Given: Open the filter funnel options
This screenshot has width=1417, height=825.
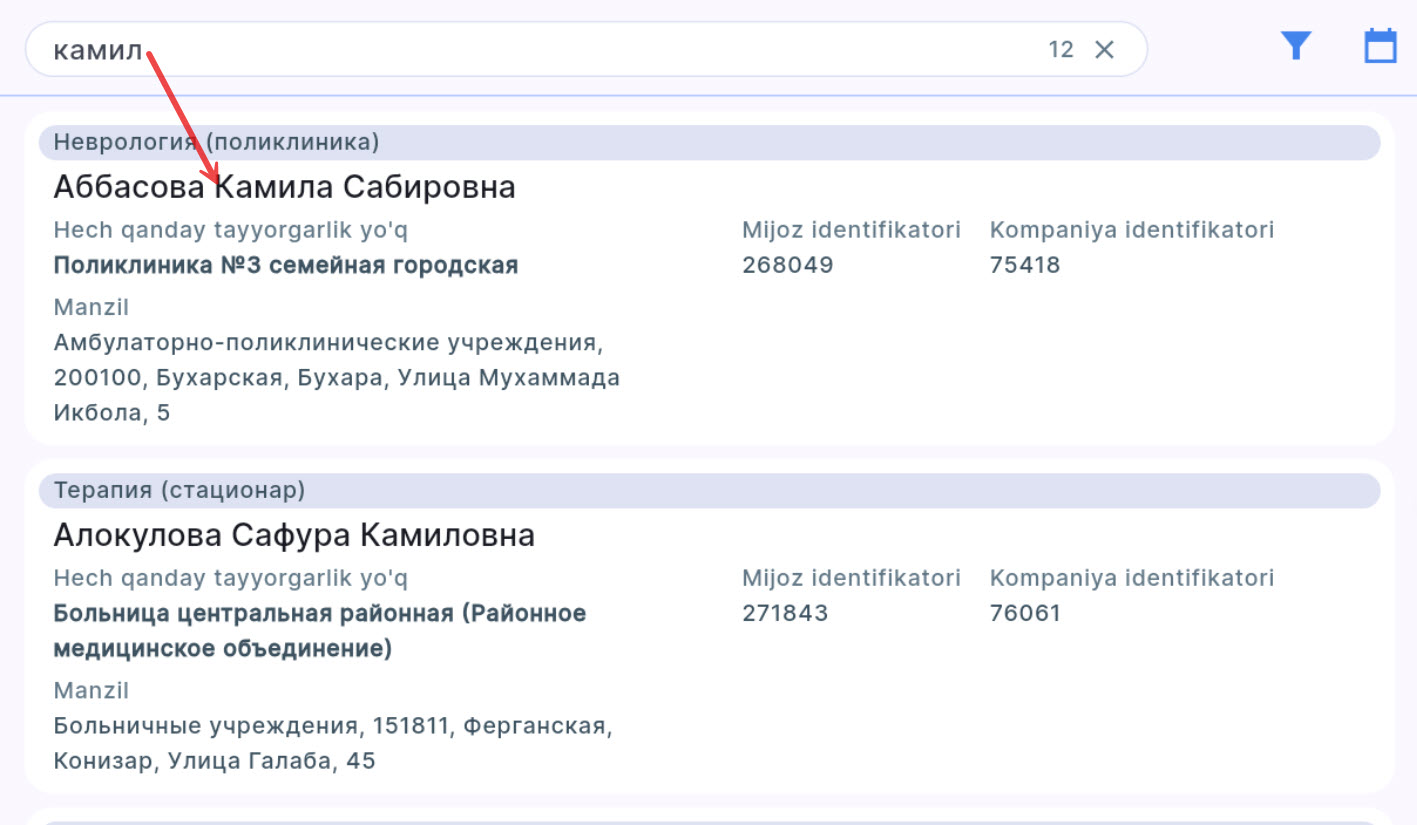Looking at the screenshot, I should [x=1296, y=46].
